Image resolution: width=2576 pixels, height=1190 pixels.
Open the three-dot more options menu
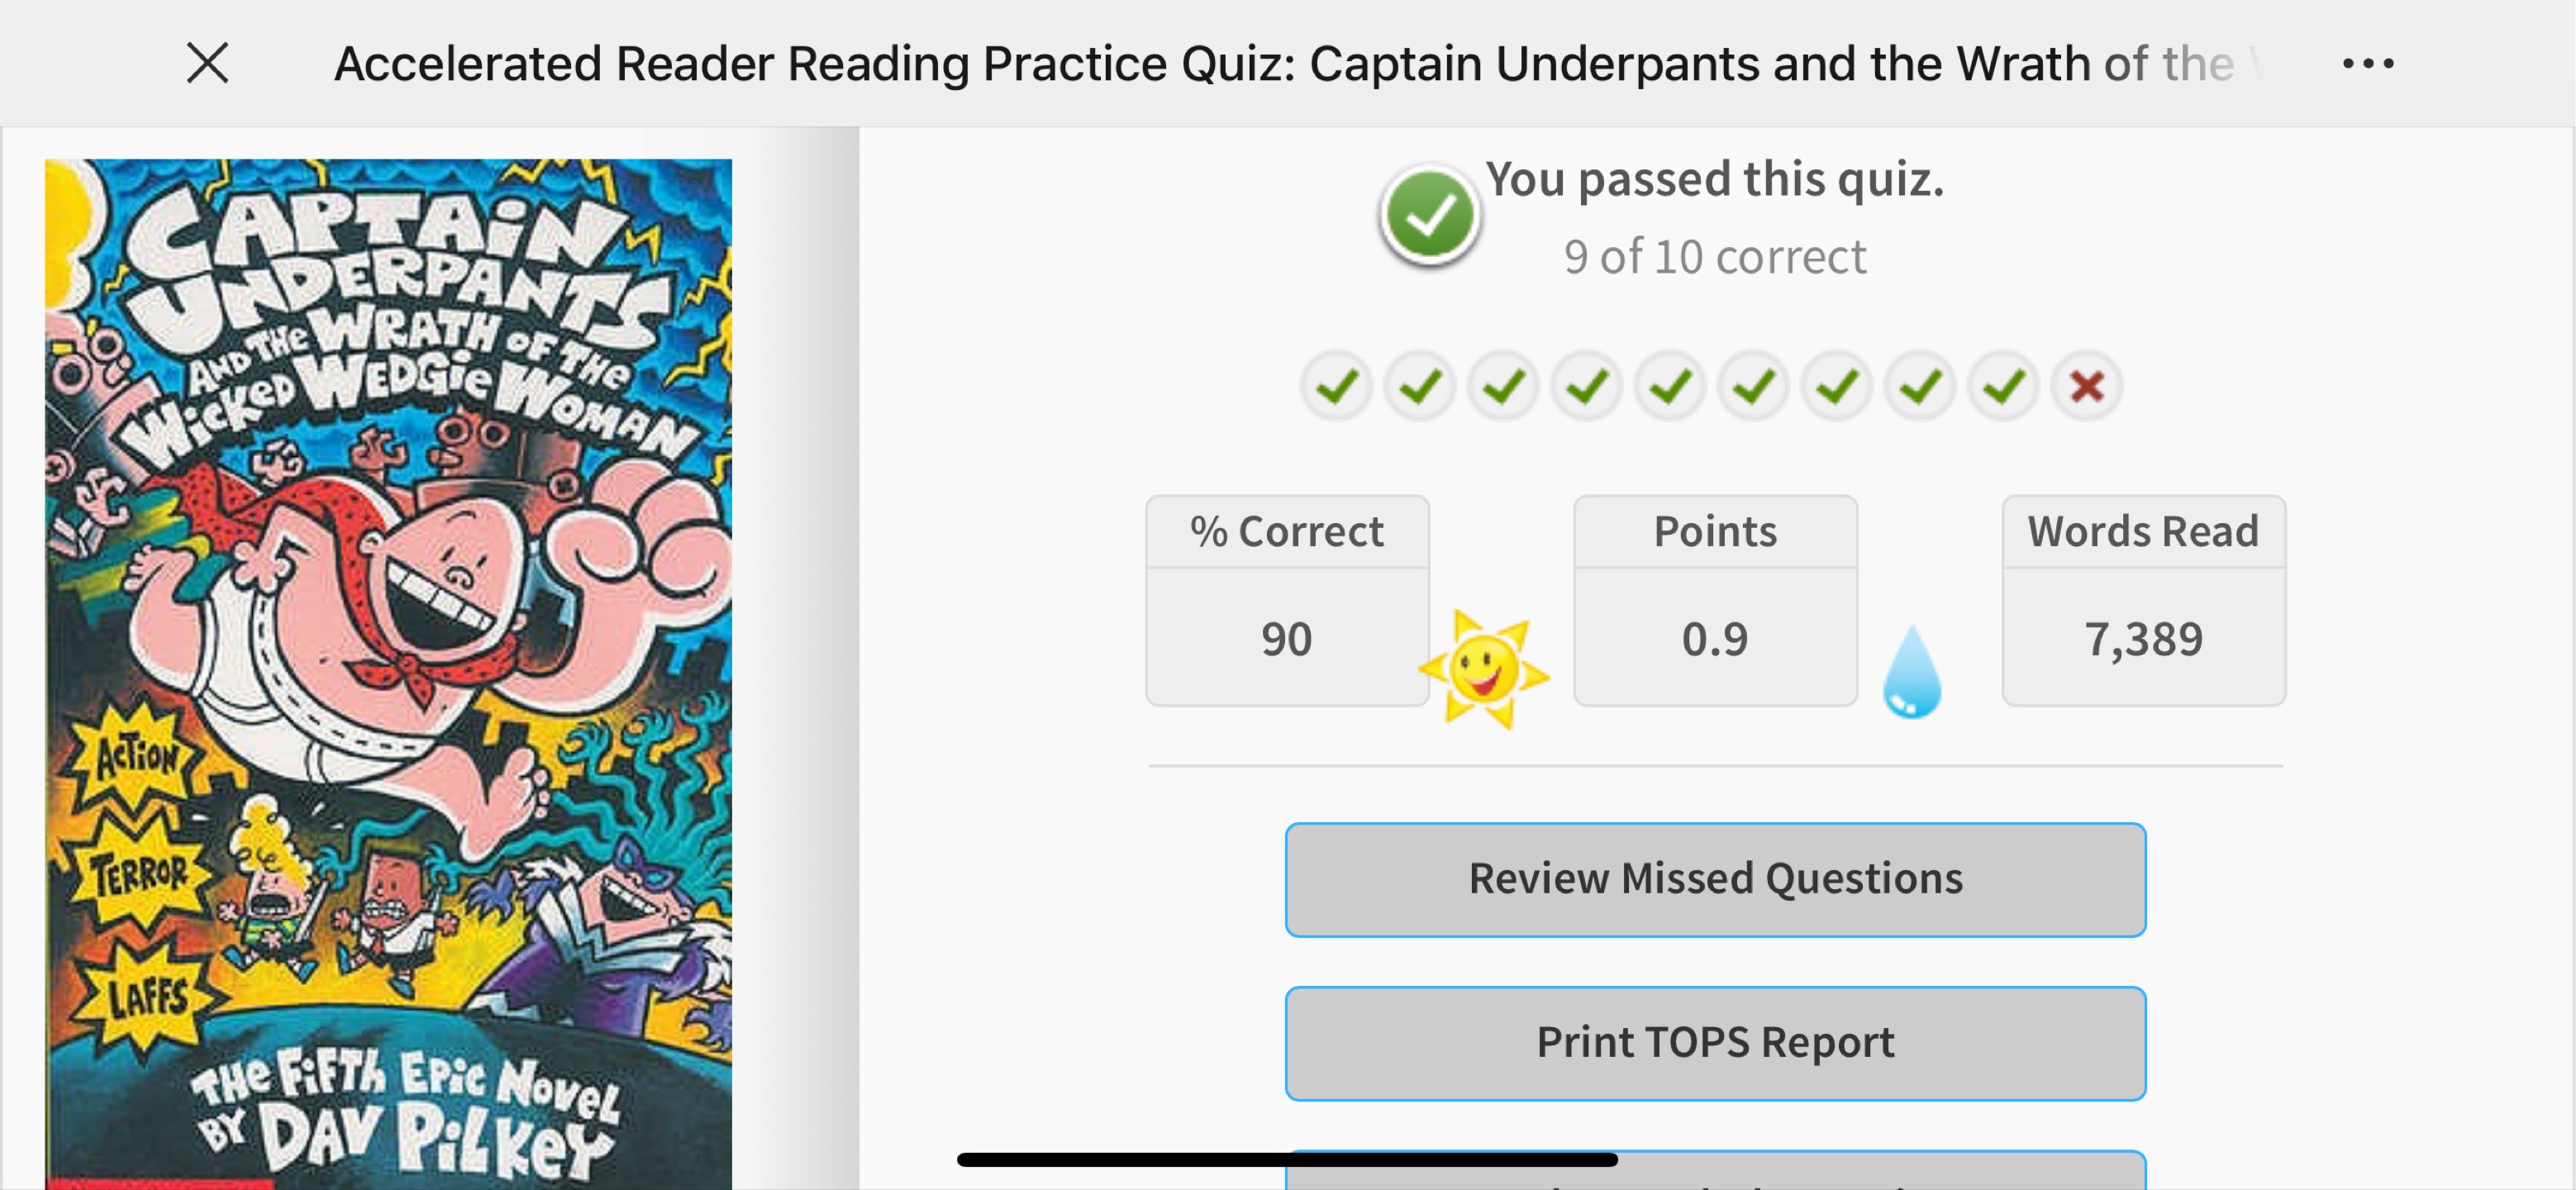2368,64
